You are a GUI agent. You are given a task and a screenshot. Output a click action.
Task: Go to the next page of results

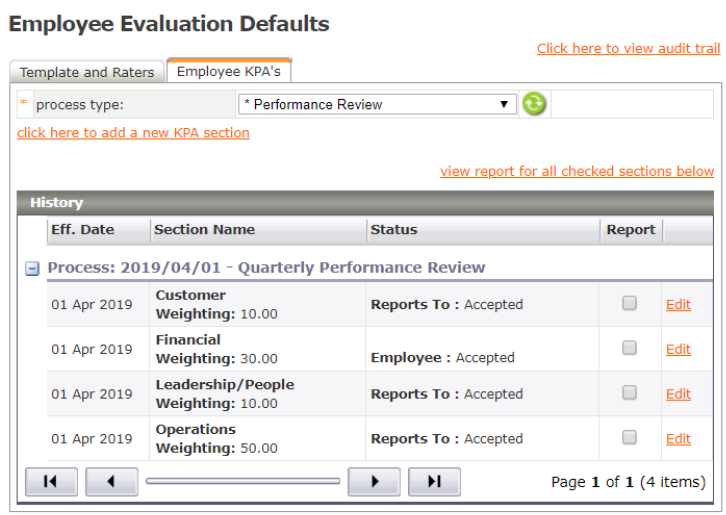tap(374, 481)
